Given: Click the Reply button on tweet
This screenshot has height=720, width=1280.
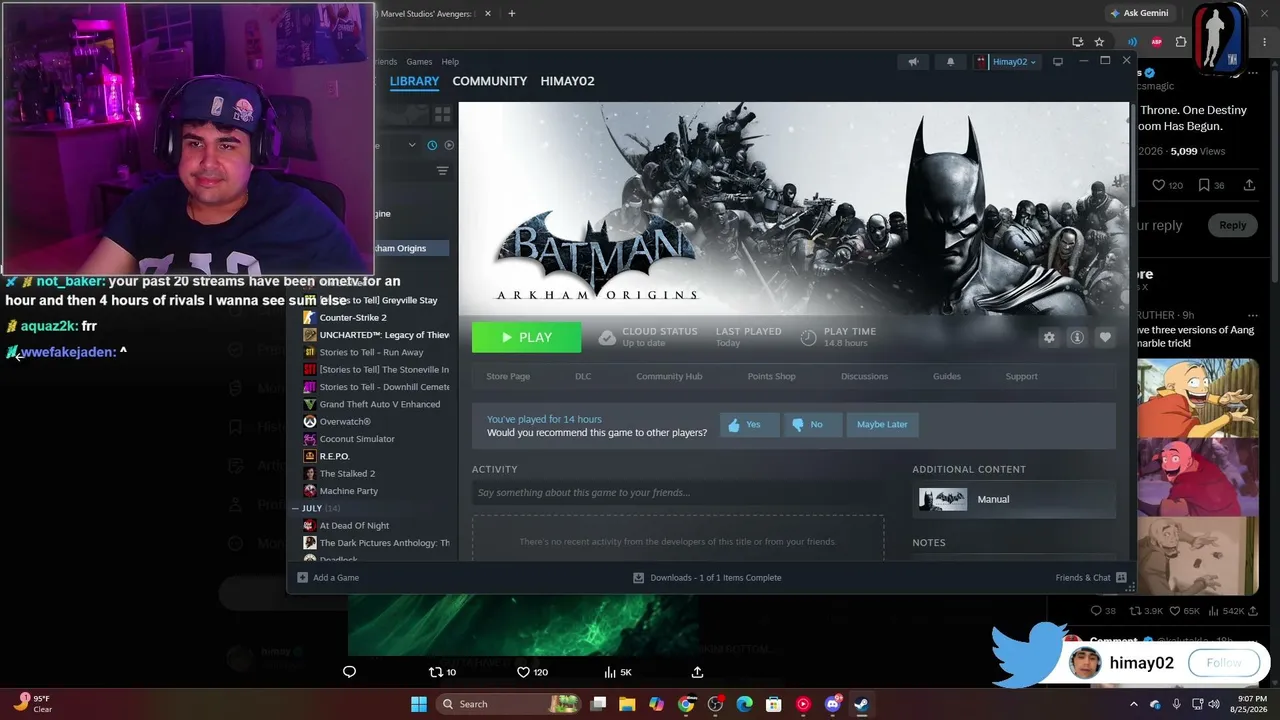Looking at the screenshot, I should [x=1232, y=225].
